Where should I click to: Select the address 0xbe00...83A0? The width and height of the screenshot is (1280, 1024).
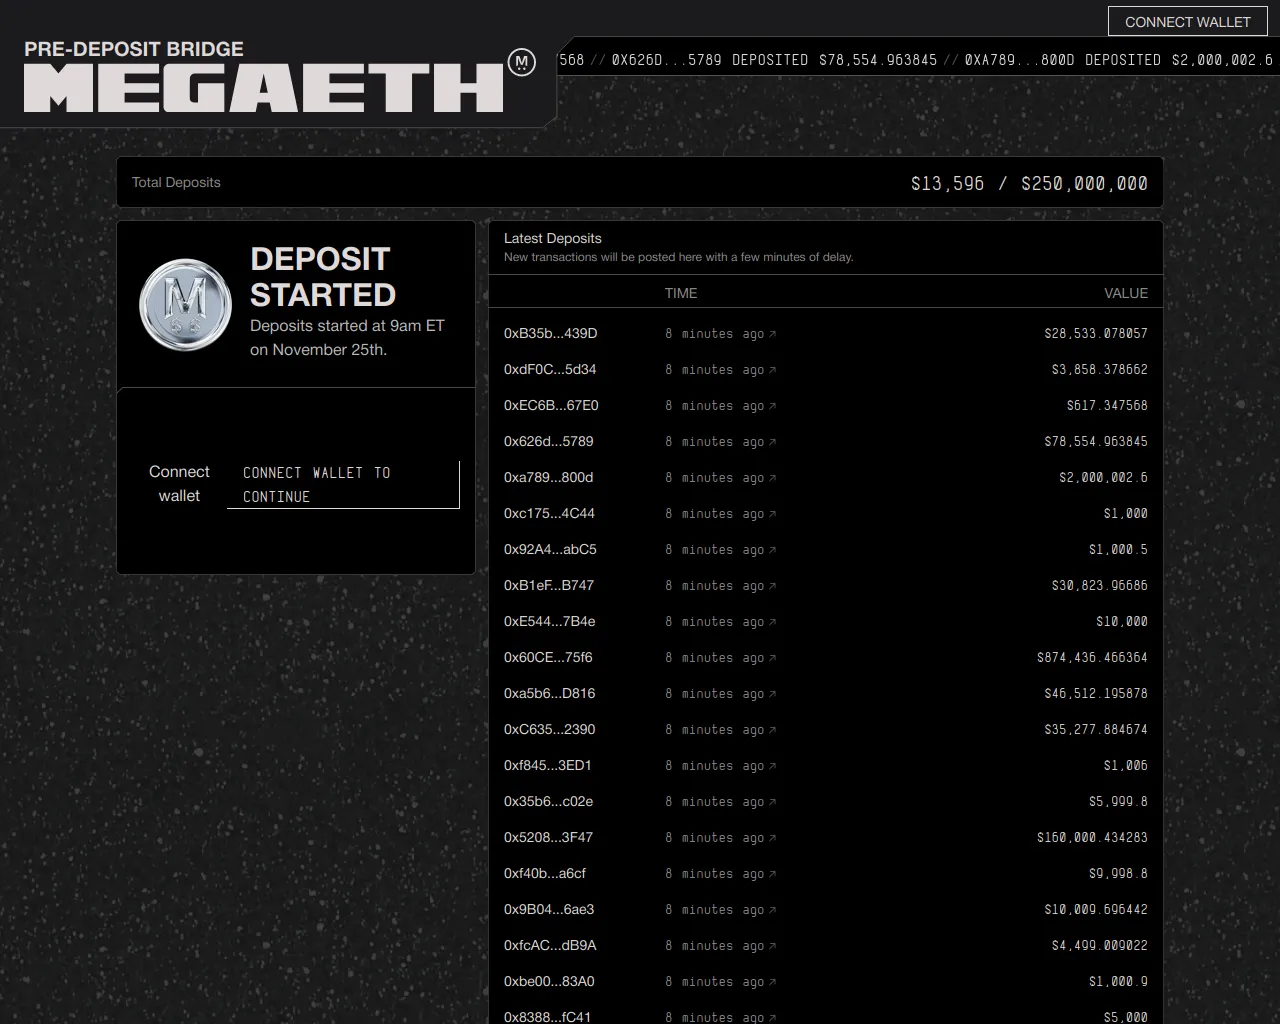pyautogui.click(x=549, y=981)
